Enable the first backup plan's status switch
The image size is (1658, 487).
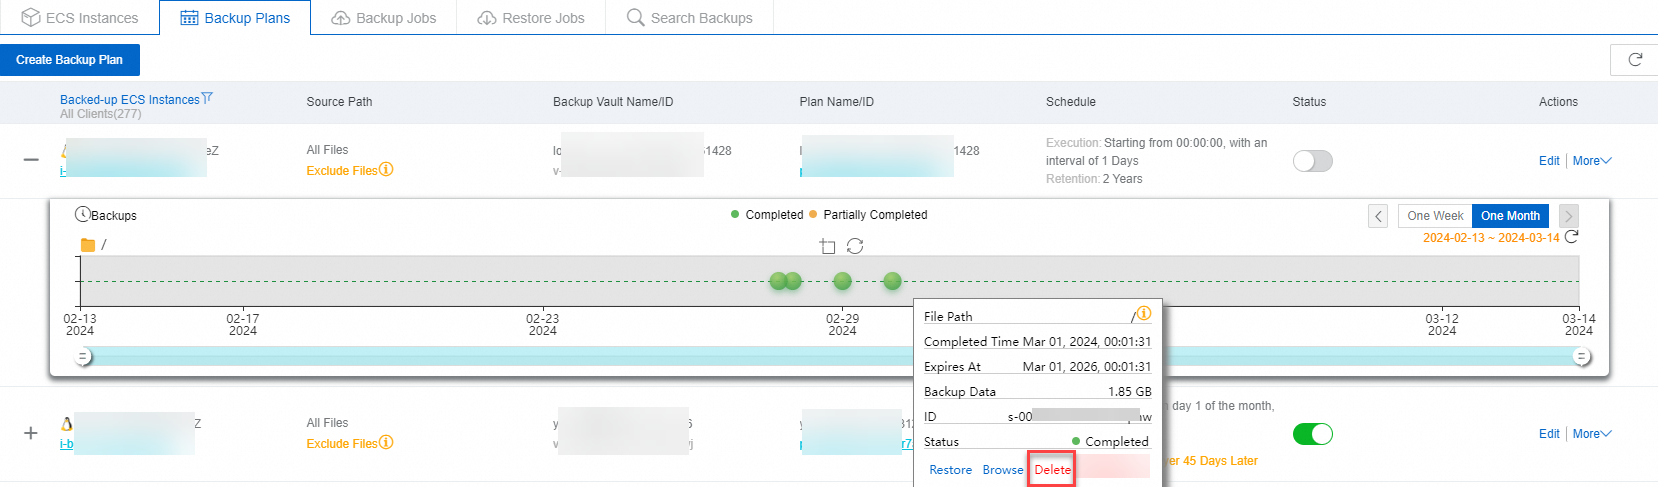coord(1312,161)
